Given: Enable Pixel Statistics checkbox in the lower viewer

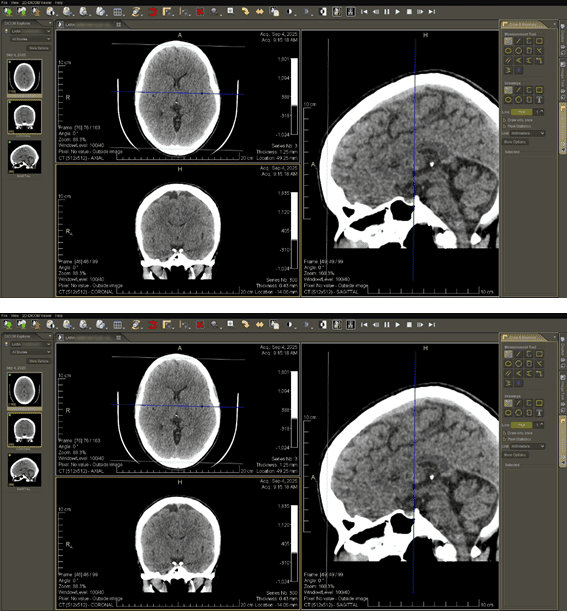Looking at the screenshot, I should [x=505, y=439].
